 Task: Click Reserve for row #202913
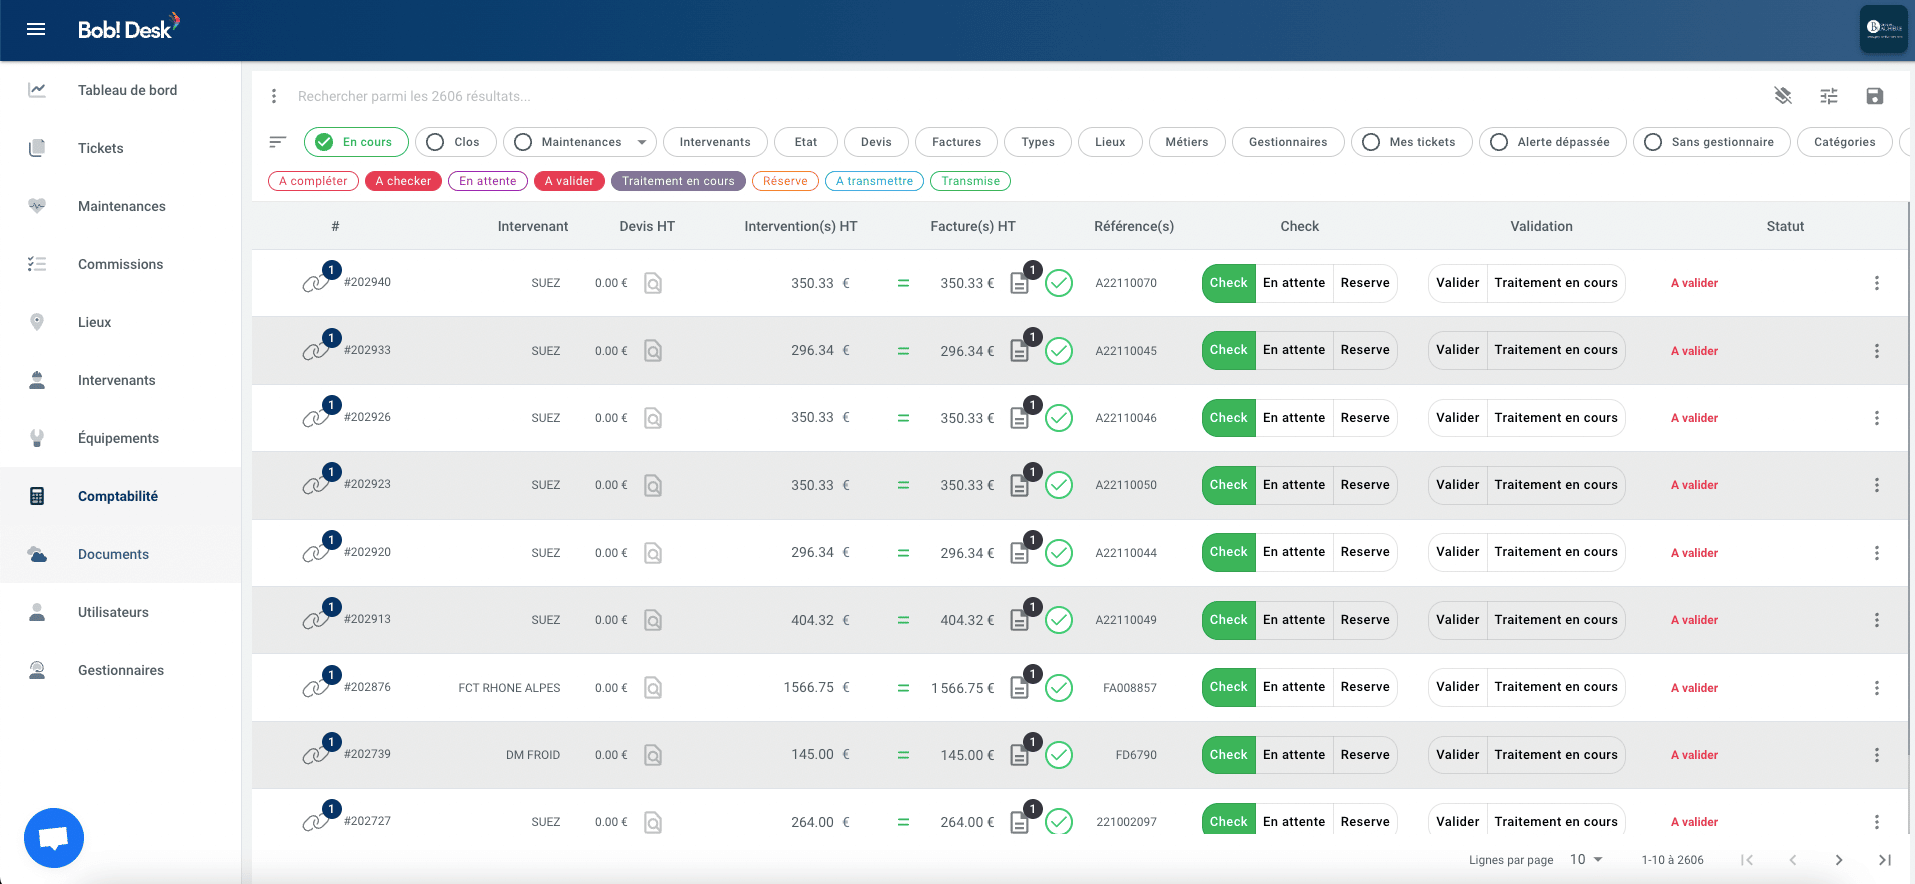(x=1365, y=620)
